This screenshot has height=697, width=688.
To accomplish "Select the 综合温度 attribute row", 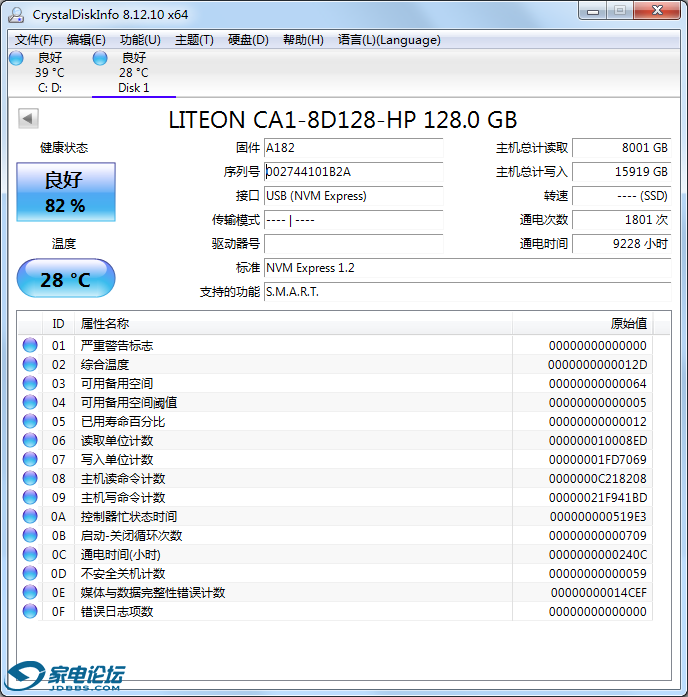I will point(335,365).
